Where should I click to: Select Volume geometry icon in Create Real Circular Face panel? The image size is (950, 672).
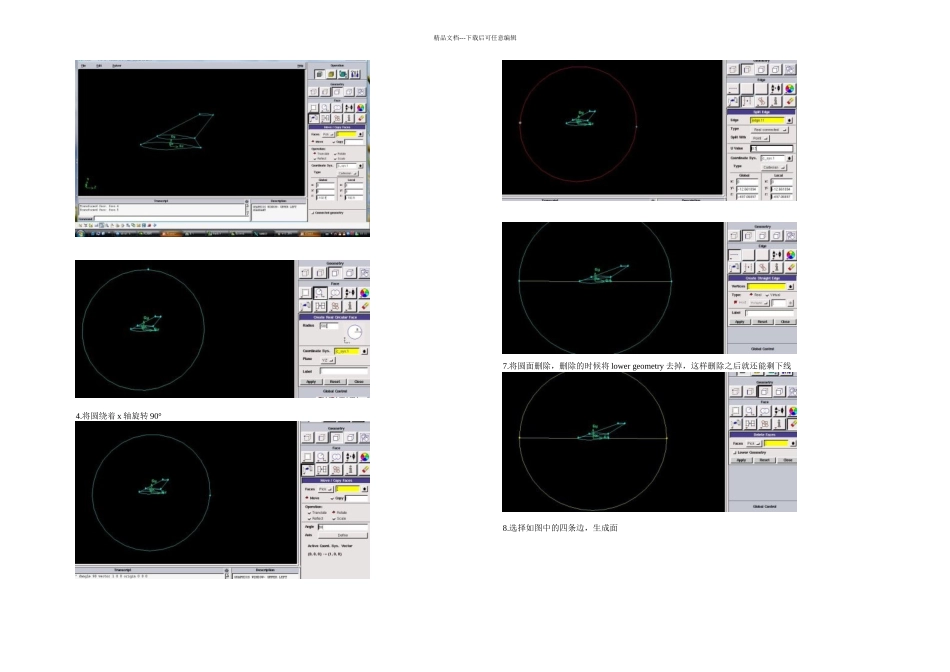pyautogui.click(x=350, y=273)
